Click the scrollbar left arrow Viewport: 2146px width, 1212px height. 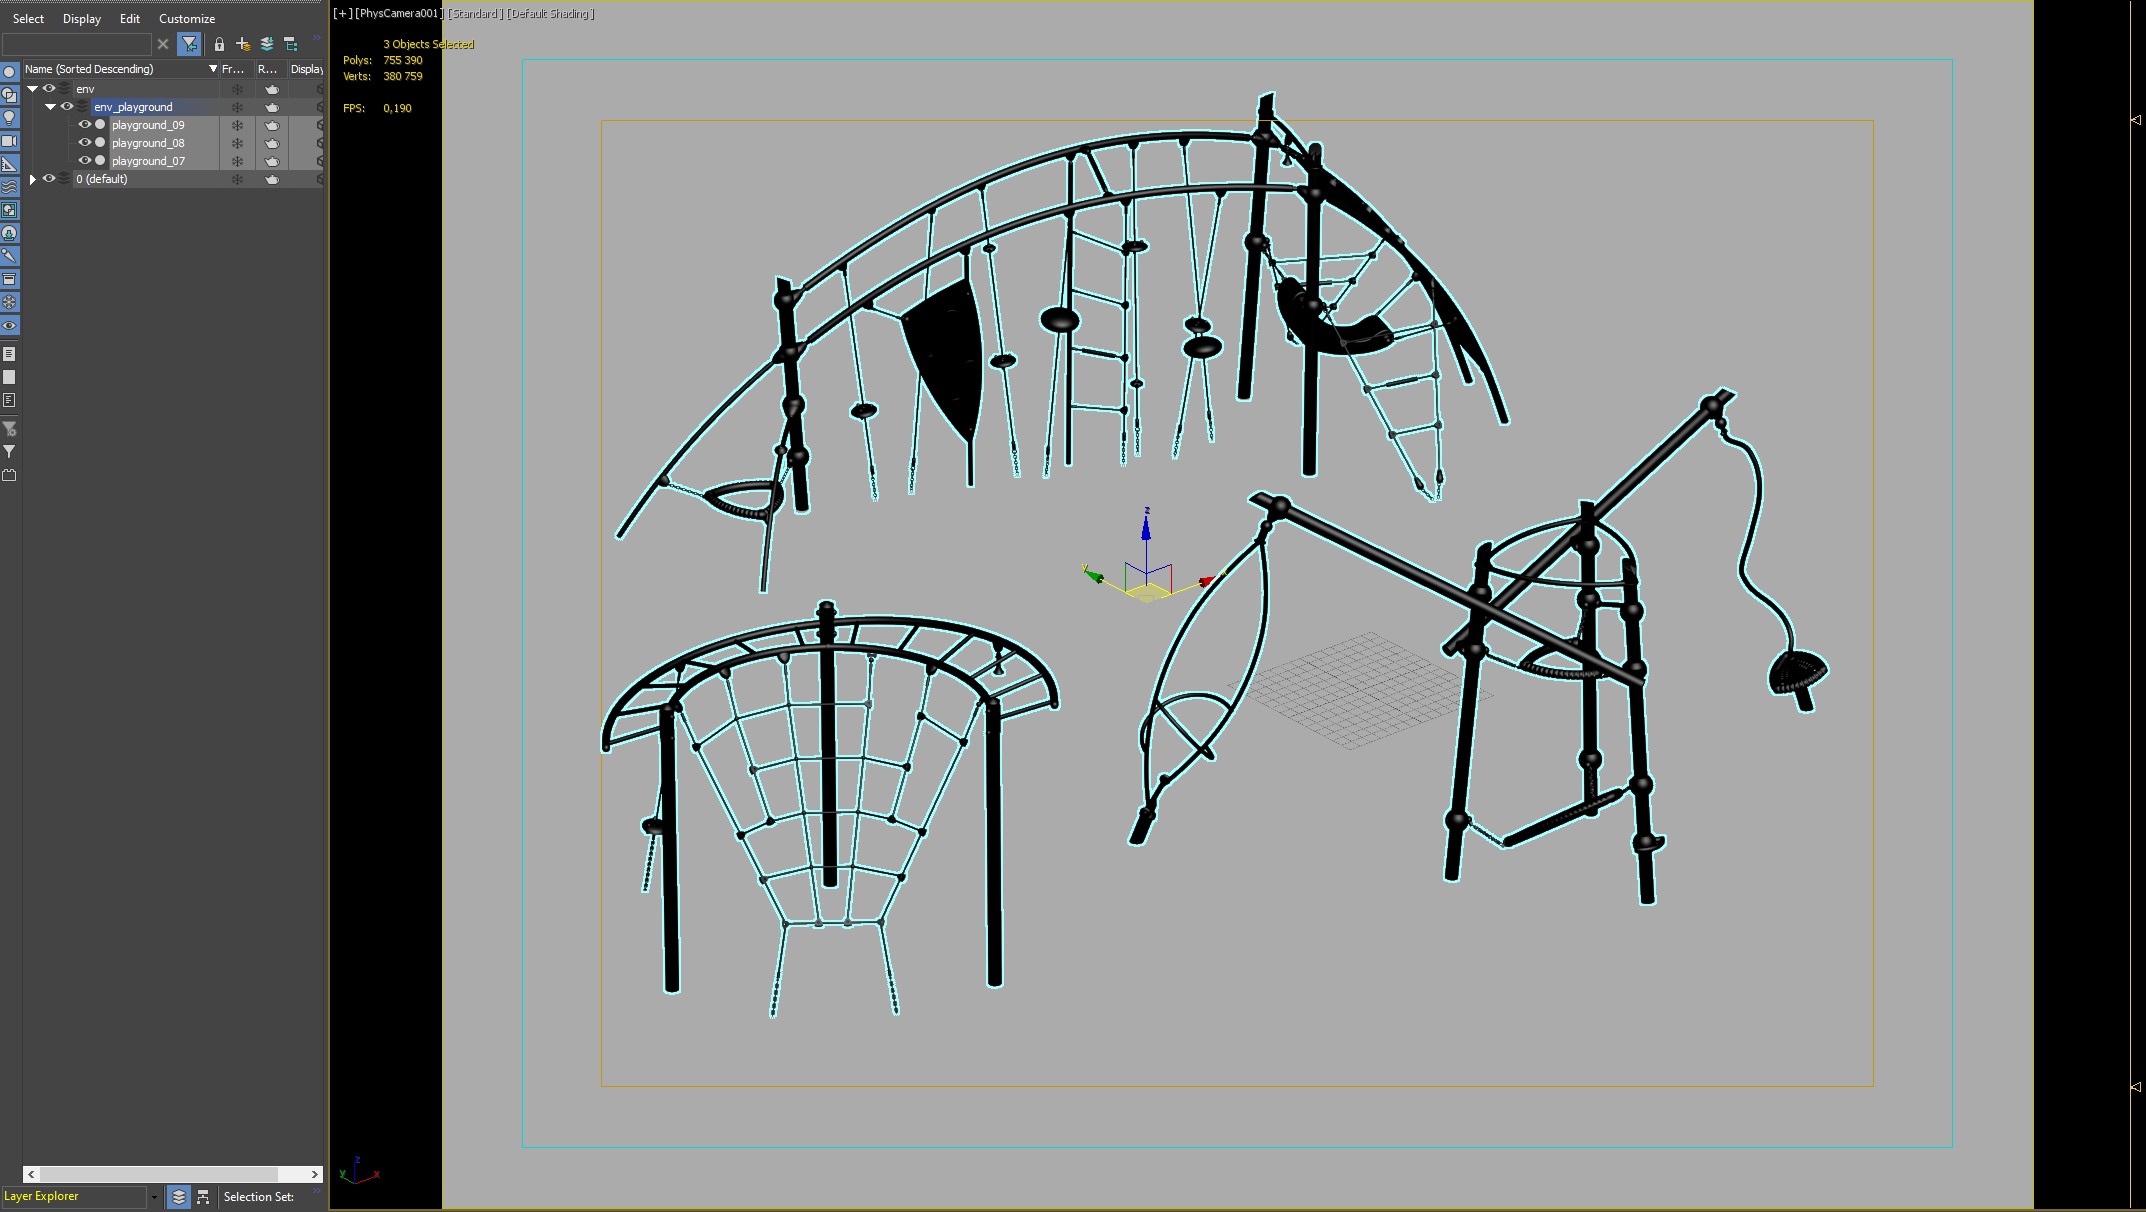(x=32, y=1174)
